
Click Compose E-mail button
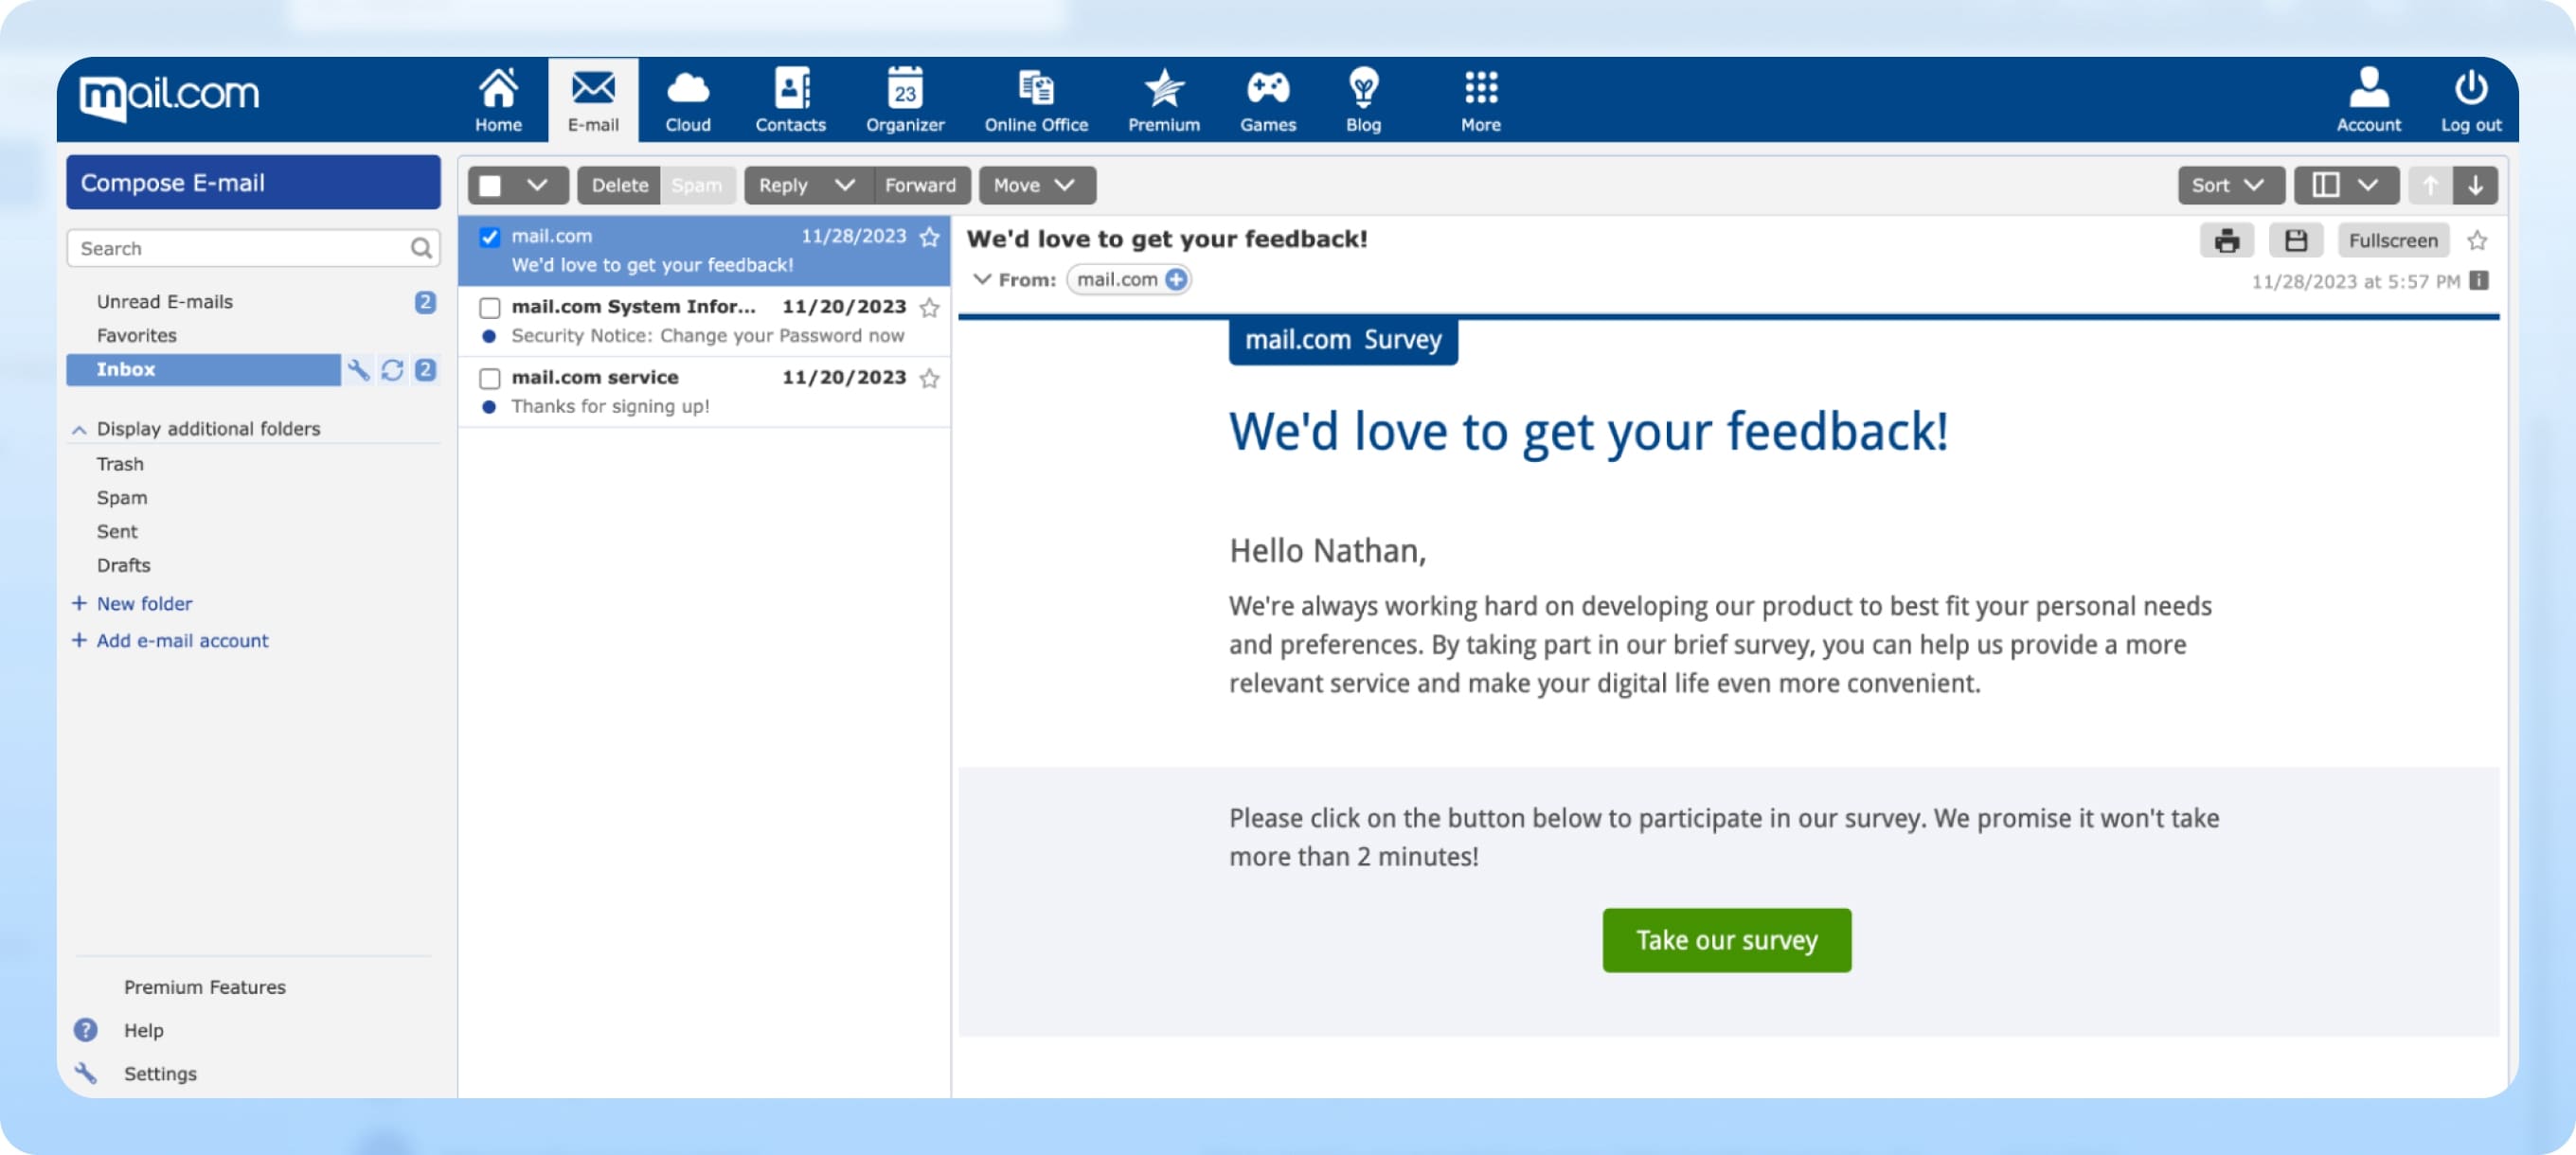coord(253,181)
